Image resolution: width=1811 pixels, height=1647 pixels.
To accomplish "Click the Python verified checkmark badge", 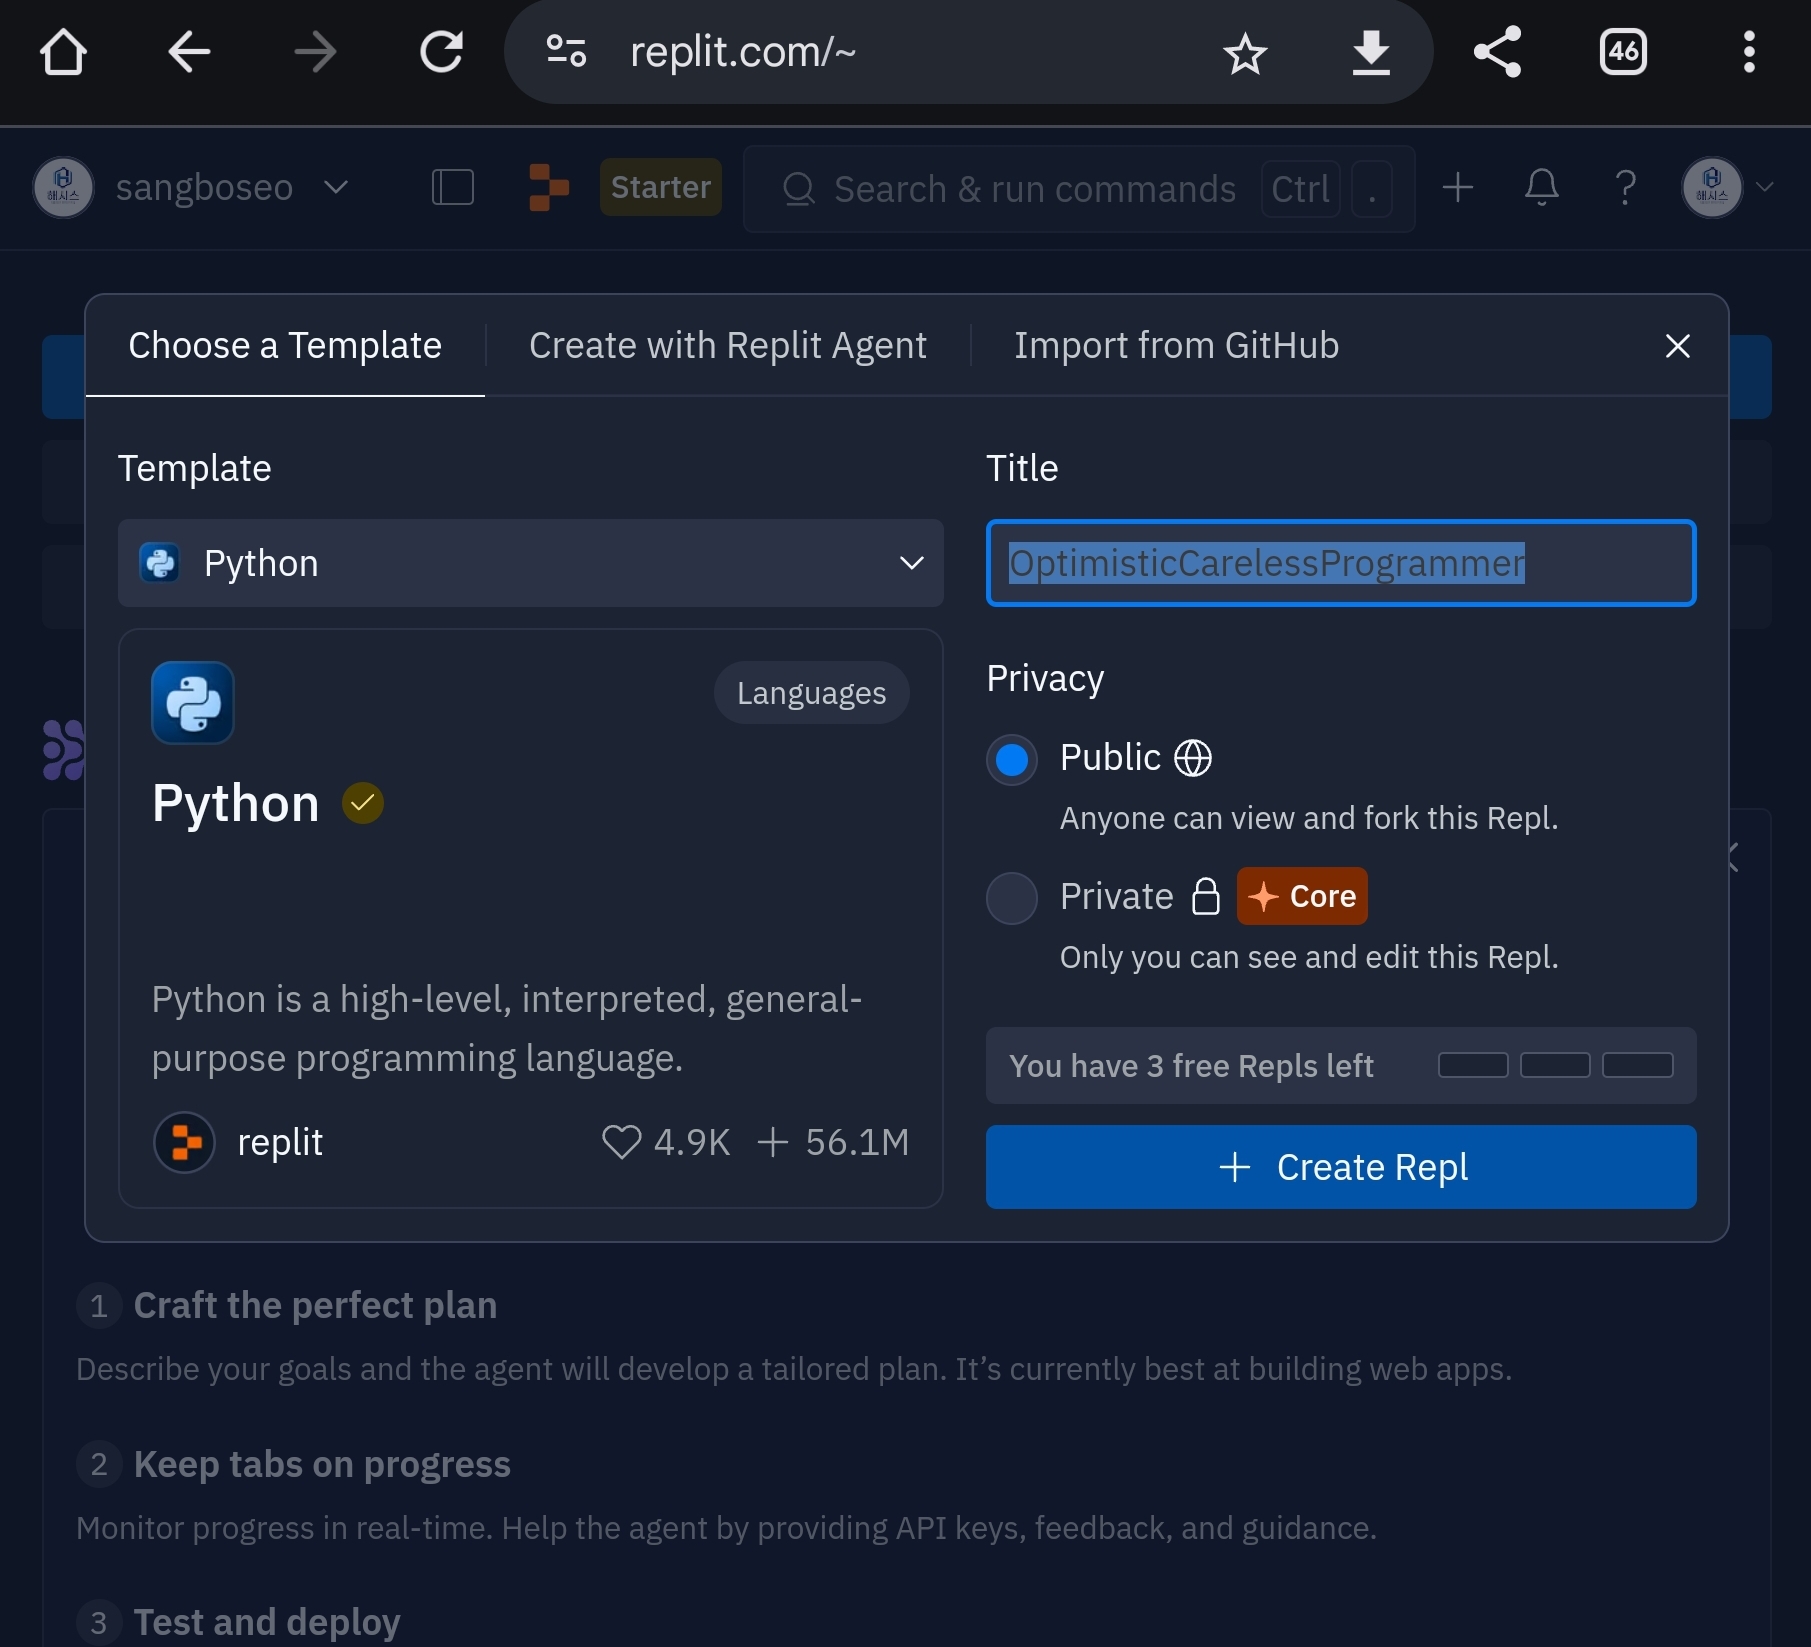I will coord(363,803).
